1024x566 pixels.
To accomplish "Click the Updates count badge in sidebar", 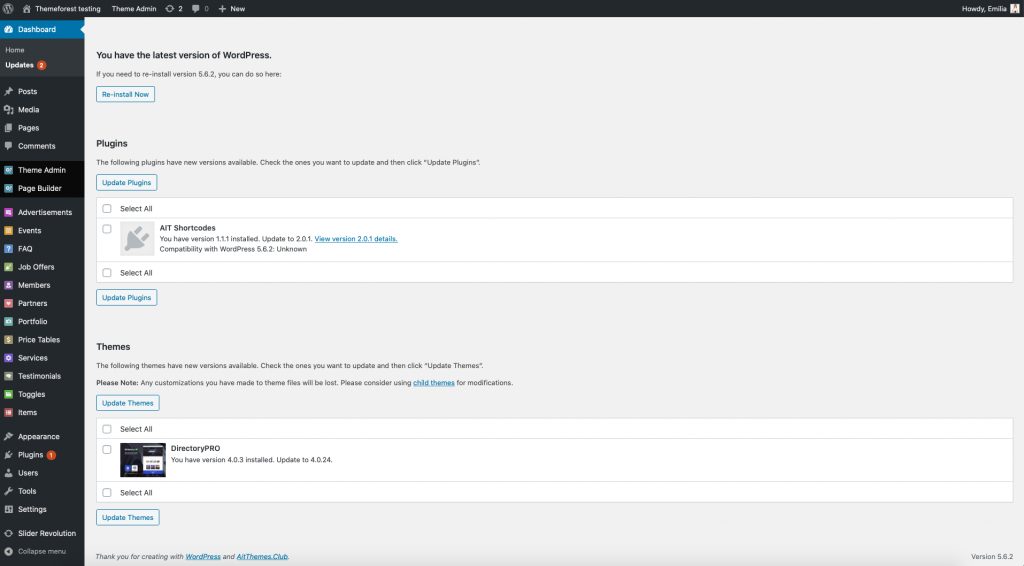I will click(x=42, y=65).
